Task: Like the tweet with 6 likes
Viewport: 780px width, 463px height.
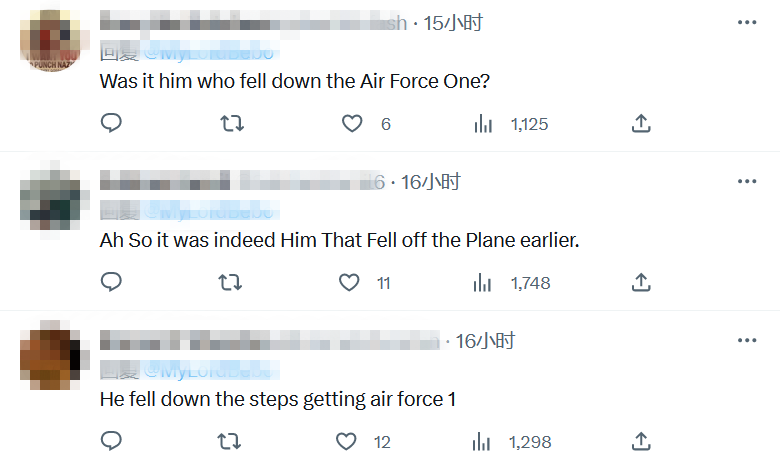Action: [351, 124]
